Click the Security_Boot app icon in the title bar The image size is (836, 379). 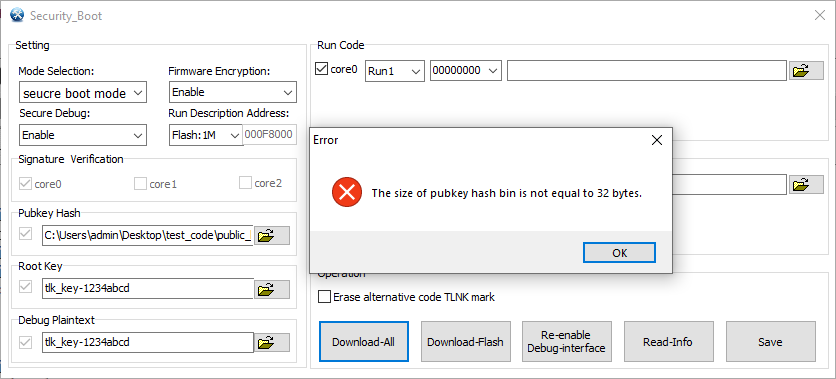(x=18, y=15)
